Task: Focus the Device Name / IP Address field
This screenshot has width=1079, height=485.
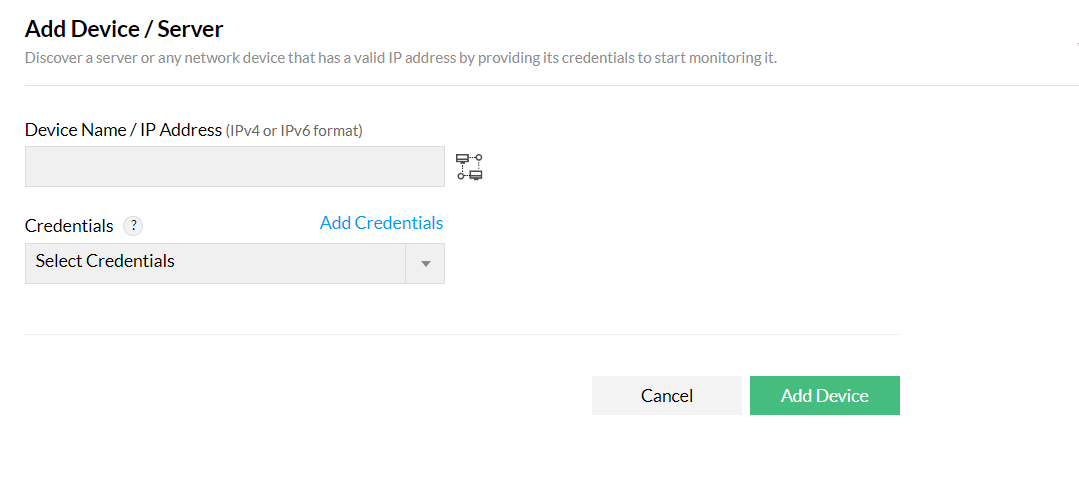Action: click(235, 166)
